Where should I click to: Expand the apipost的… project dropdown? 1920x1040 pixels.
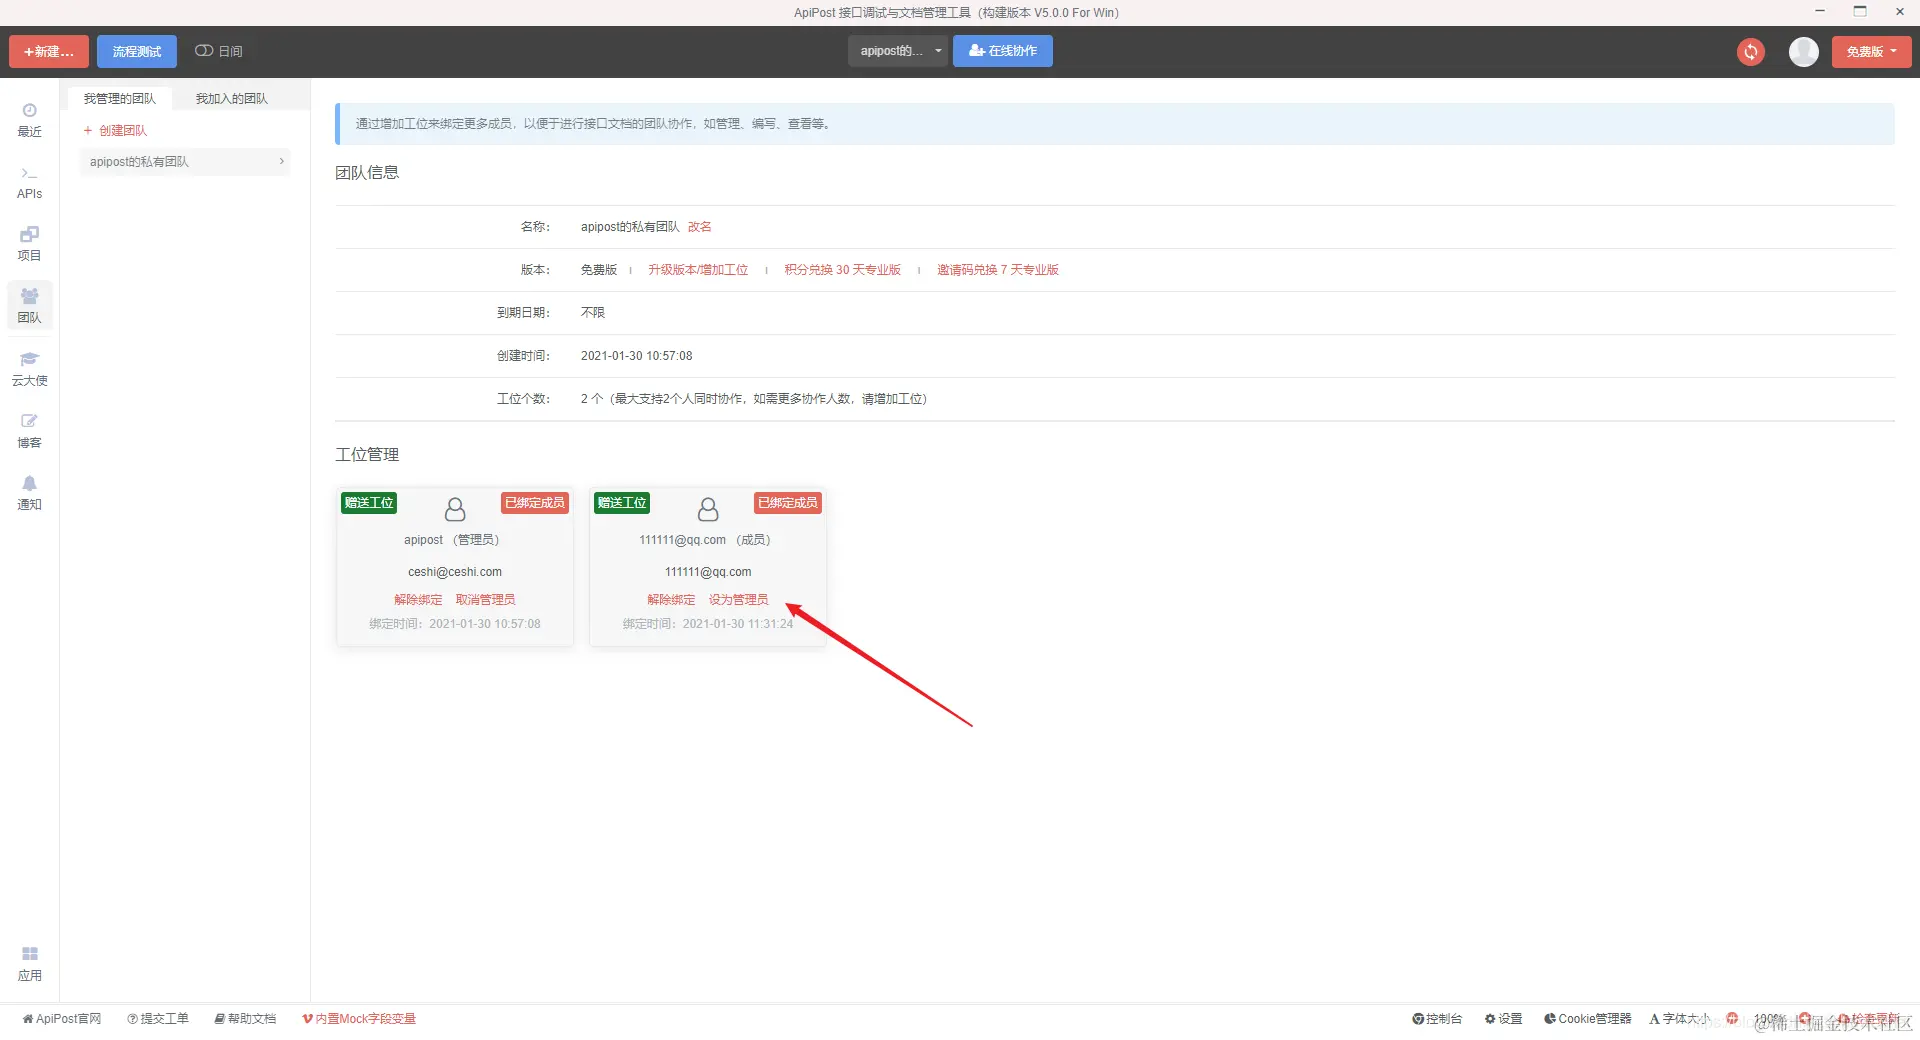tap(897, 51)
